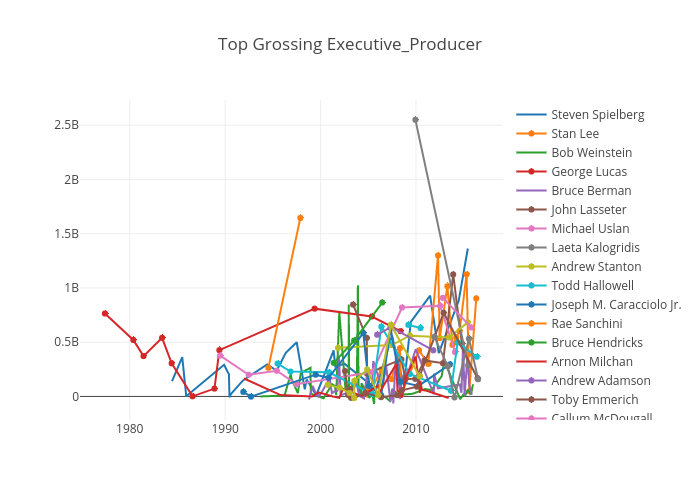The image size is (700, 500).
Task: Toggle Laeta Kalogridis legend entry
Action: [578, 247]
